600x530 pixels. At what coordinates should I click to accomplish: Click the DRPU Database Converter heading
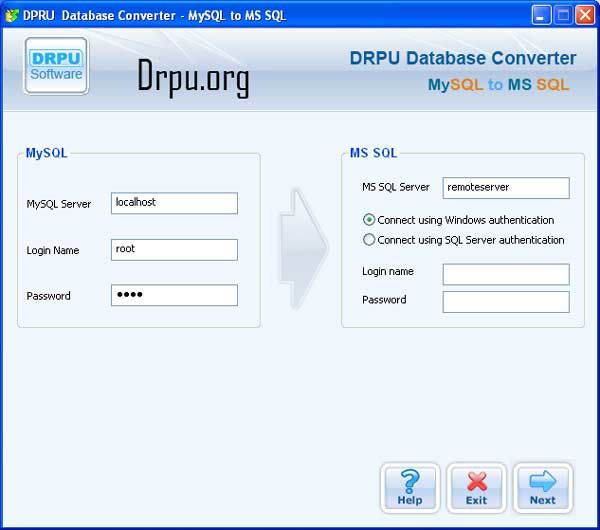tap(462, 58)
